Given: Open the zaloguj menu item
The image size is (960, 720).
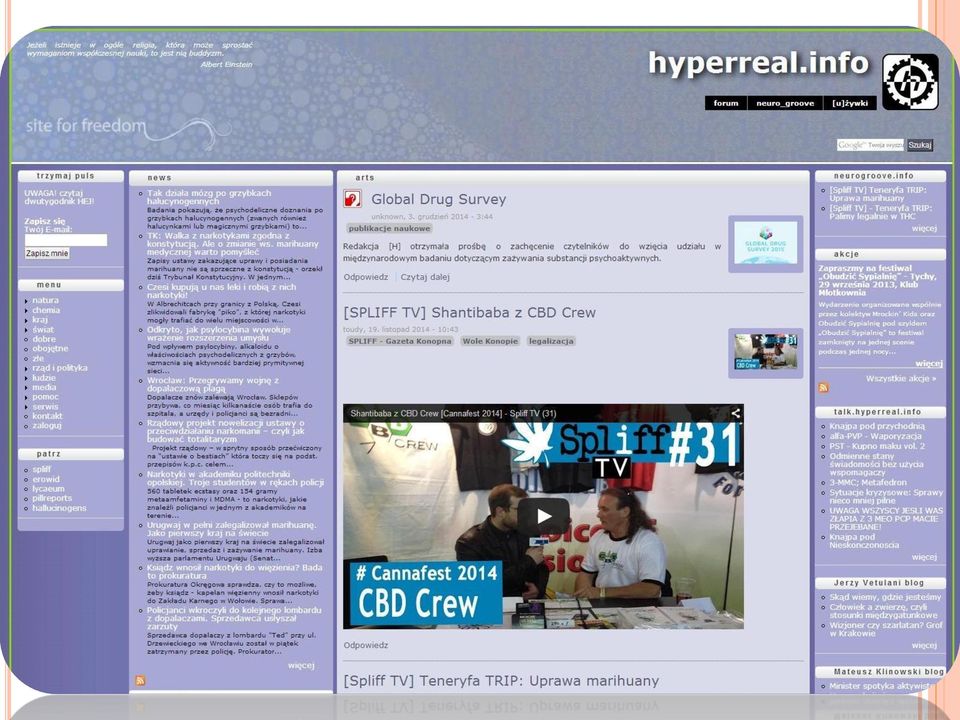Looking at the screenshot, I should tap(47, 426).
